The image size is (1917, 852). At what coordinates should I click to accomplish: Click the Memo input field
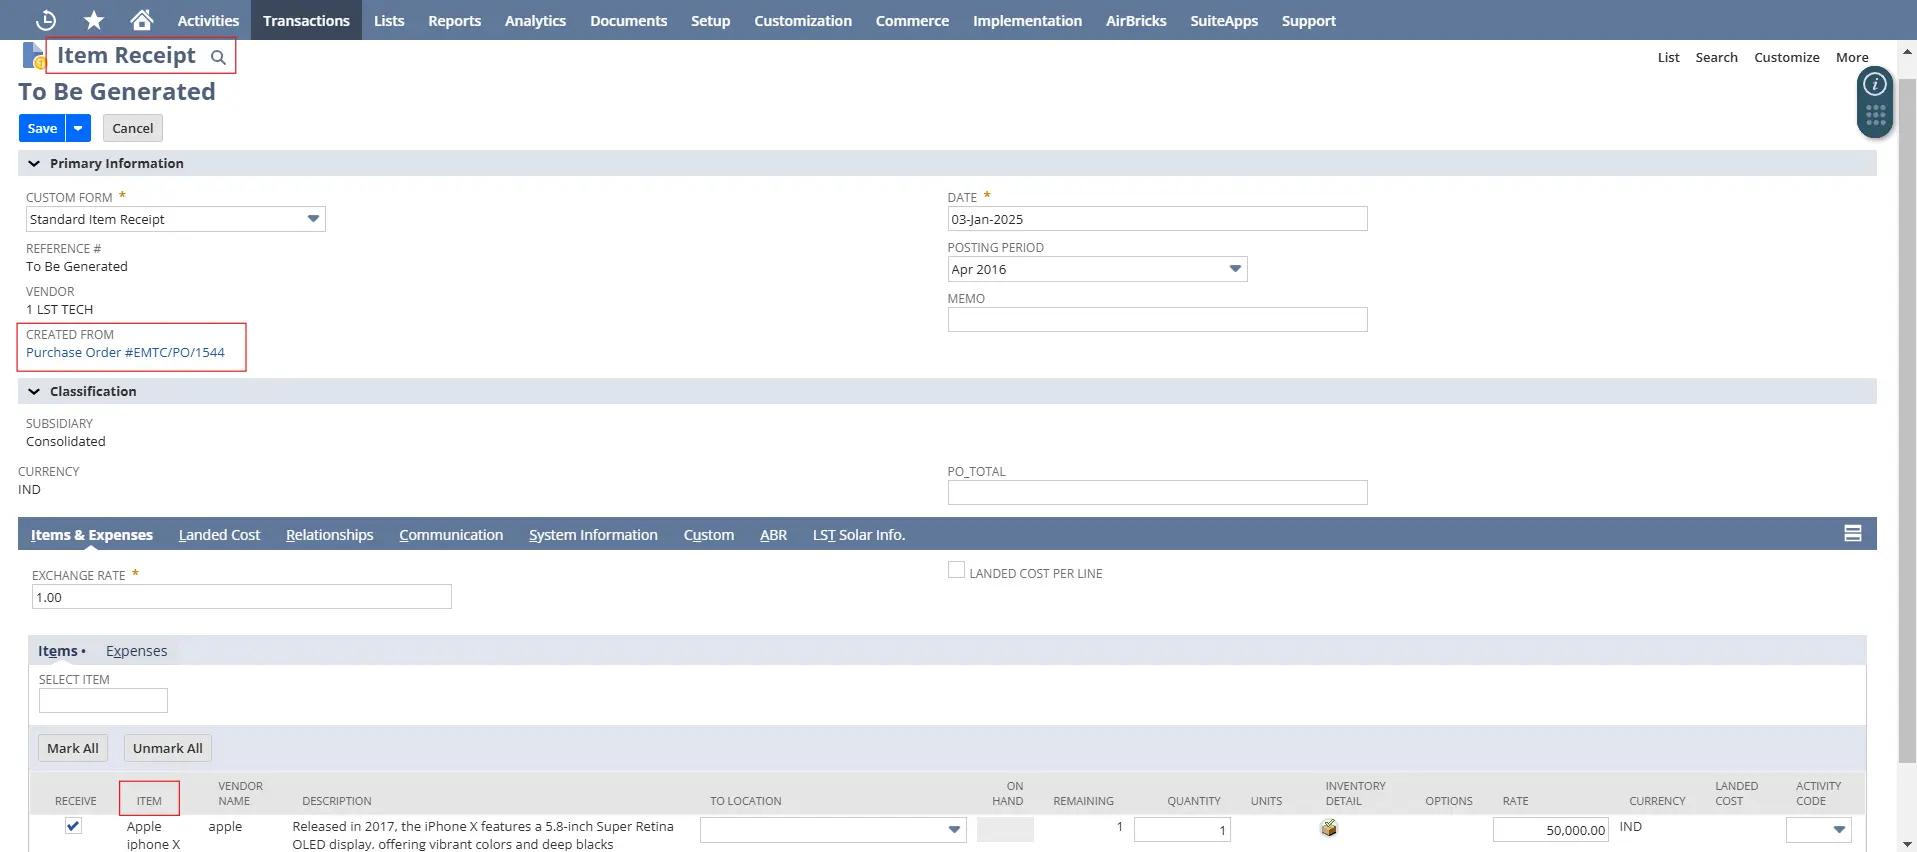[1157, 320]
